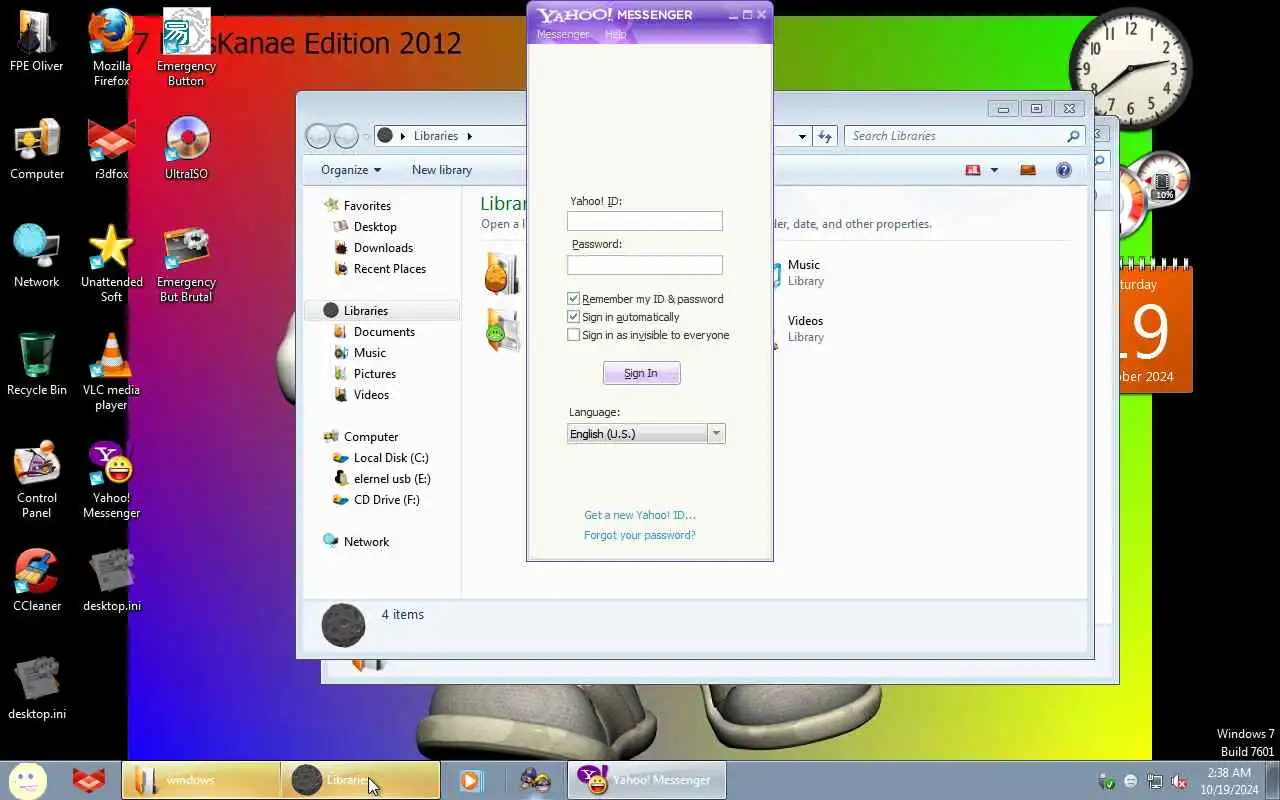Click the refresh button beside the address bar

coord(824,136)
